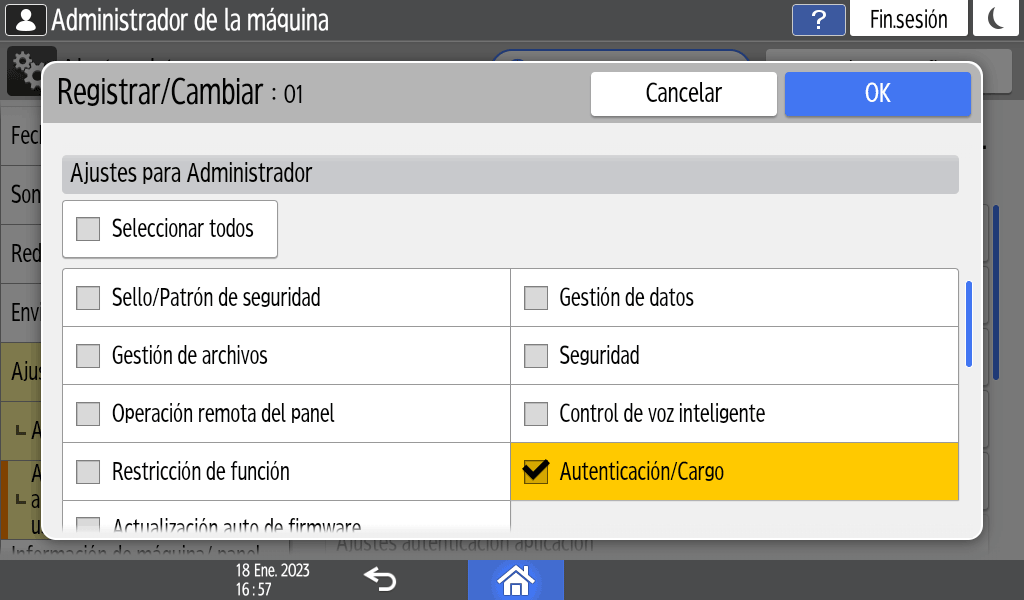The height and width of the screenshot is (600, 1024).
Task: Select the Gestión de archivos checkbox
Action: [89, 355]
